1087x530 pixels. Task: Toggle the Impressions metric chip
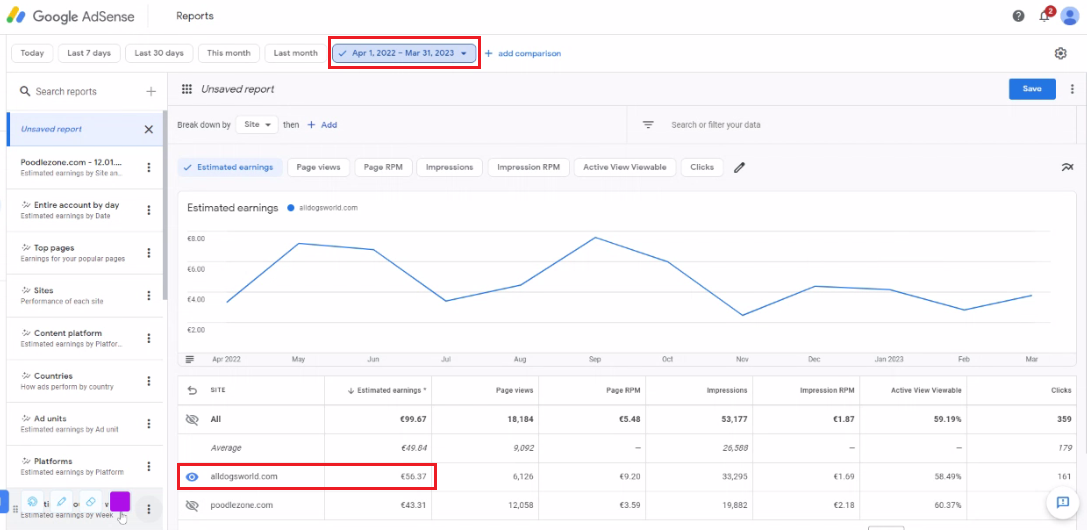click(x=449, y=167)
